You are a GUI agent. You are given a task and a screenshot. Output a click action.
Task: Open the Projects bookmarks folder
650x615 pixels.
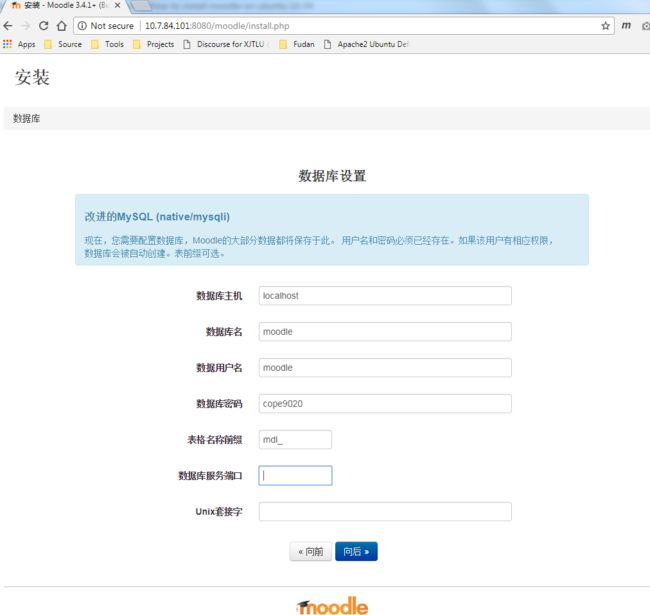click(x=153, y=44)
